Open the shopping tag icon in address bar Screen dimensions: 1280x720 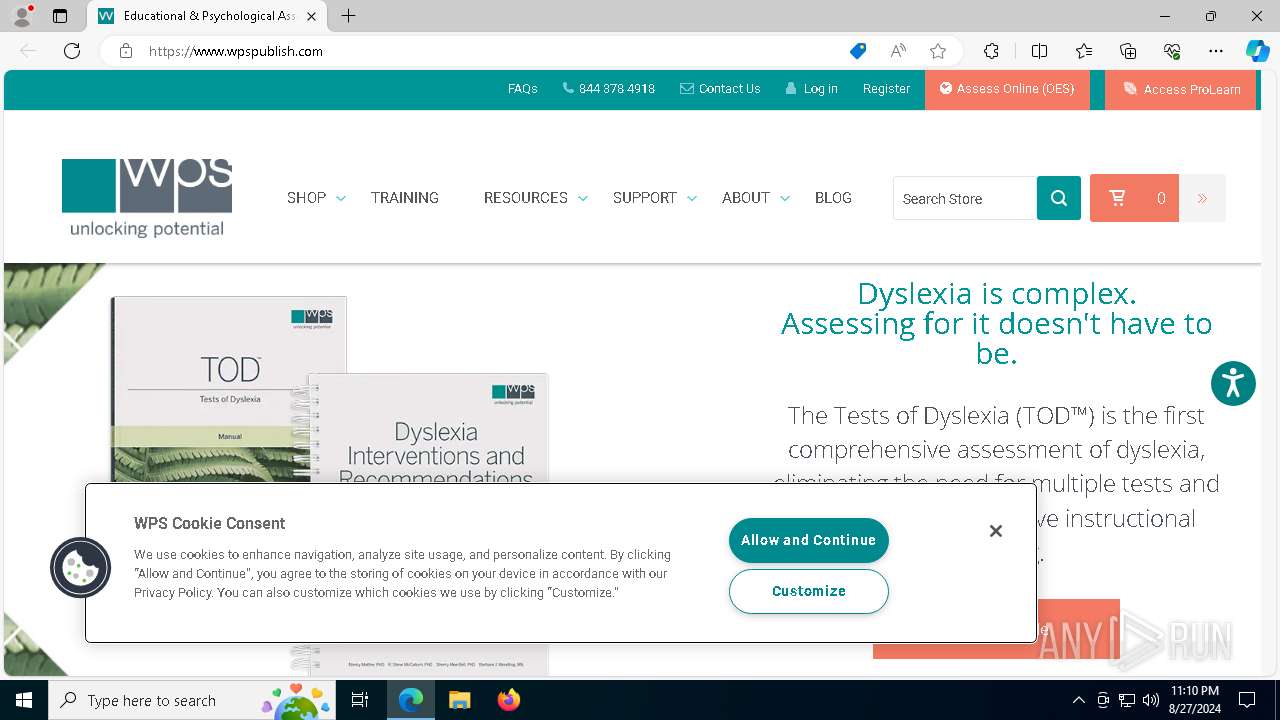pos(858,51)
